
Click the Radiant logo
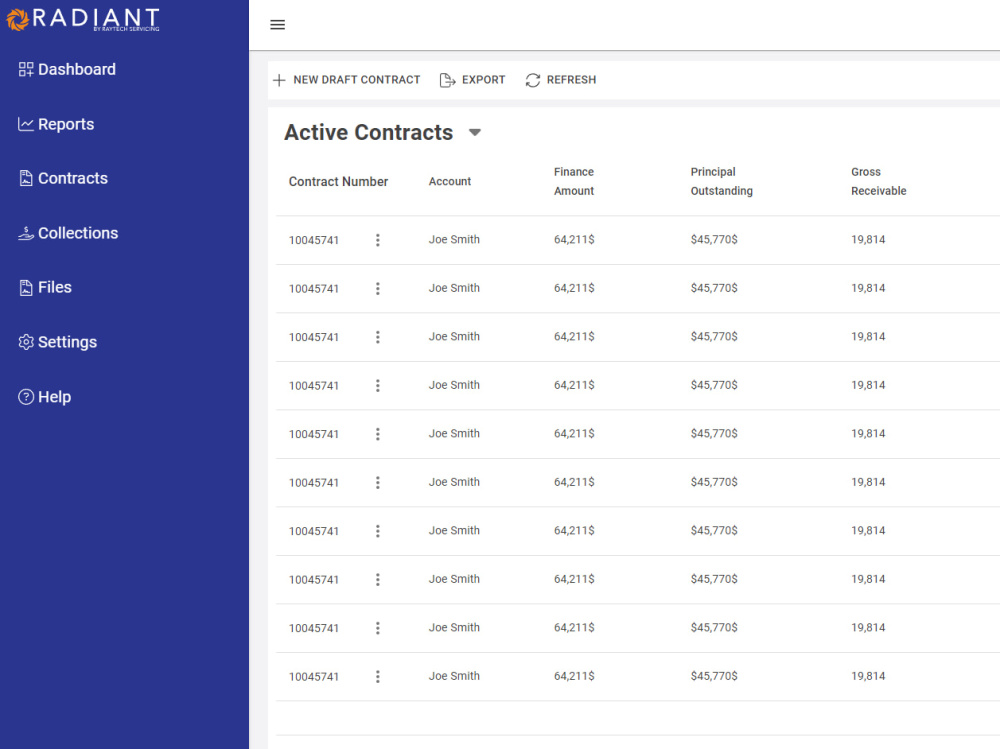[x=83, y=19]
